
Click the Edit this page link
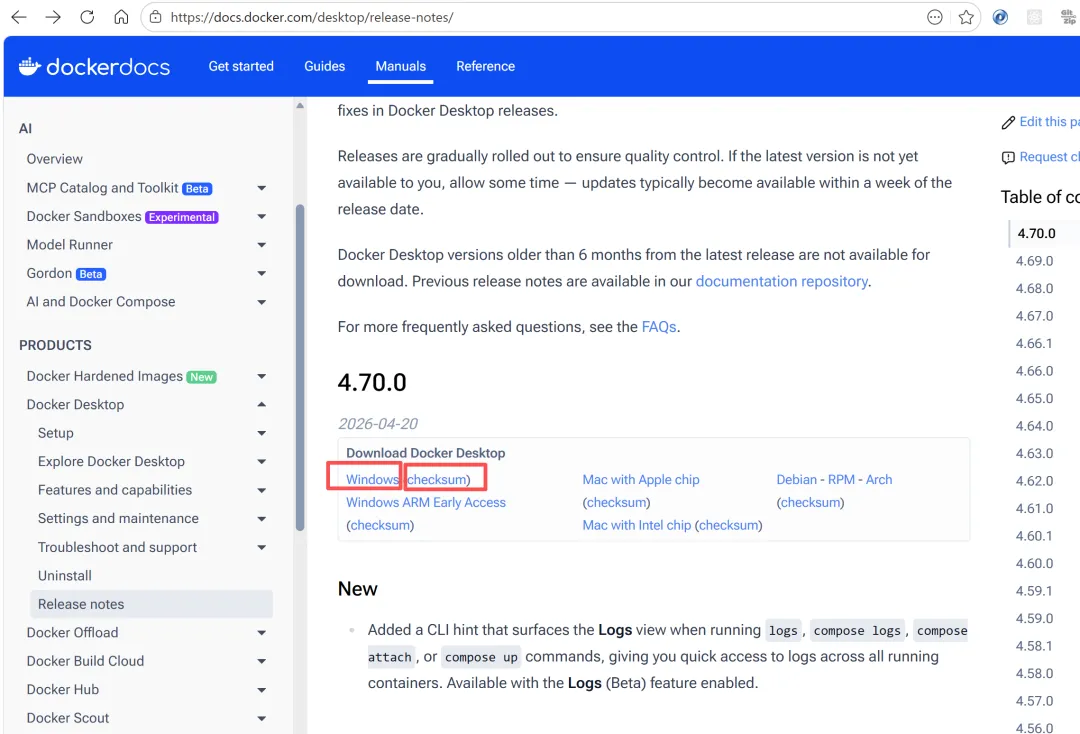(1049, 122)
